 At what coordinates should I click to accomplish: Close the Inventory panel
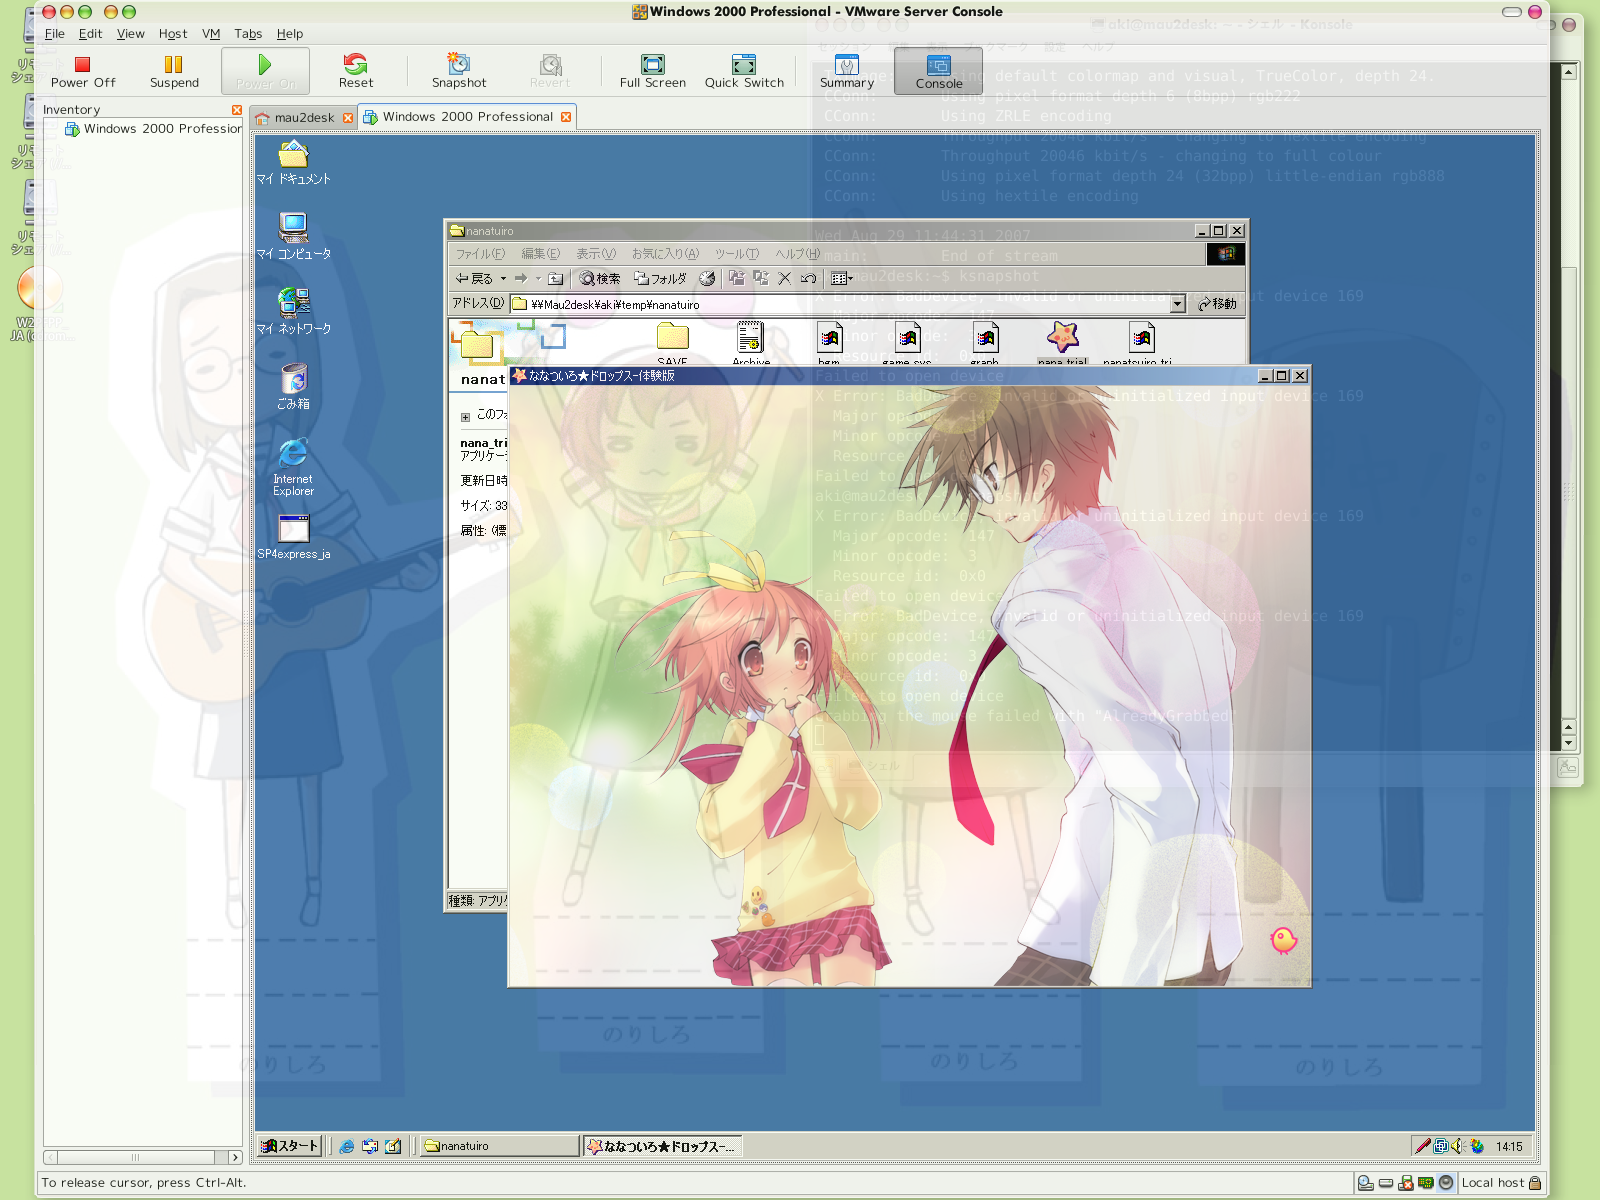coord(237,110)
